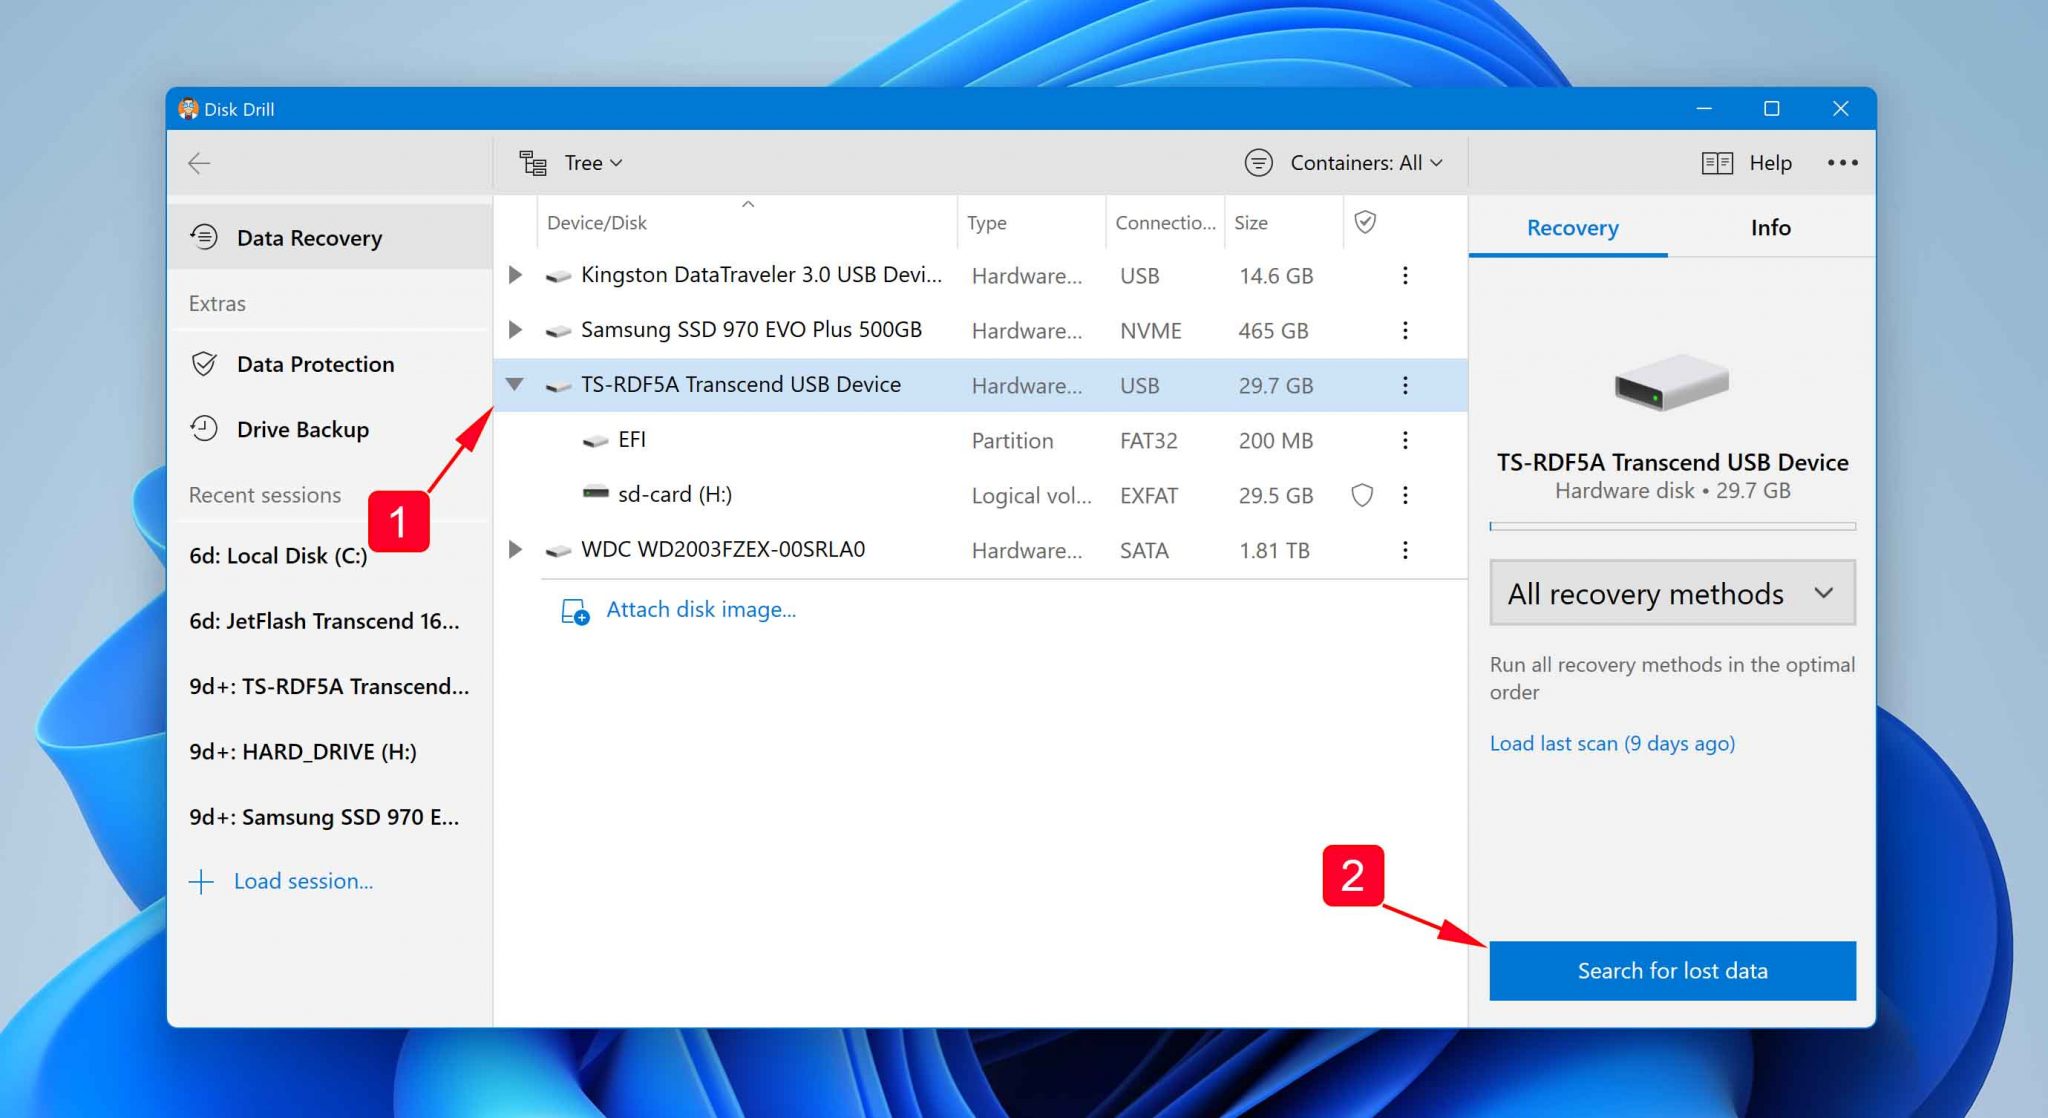Toggle shield protection on sd-card (H:)
The image size is (2048, 1118).
[x=1362, y=494]
